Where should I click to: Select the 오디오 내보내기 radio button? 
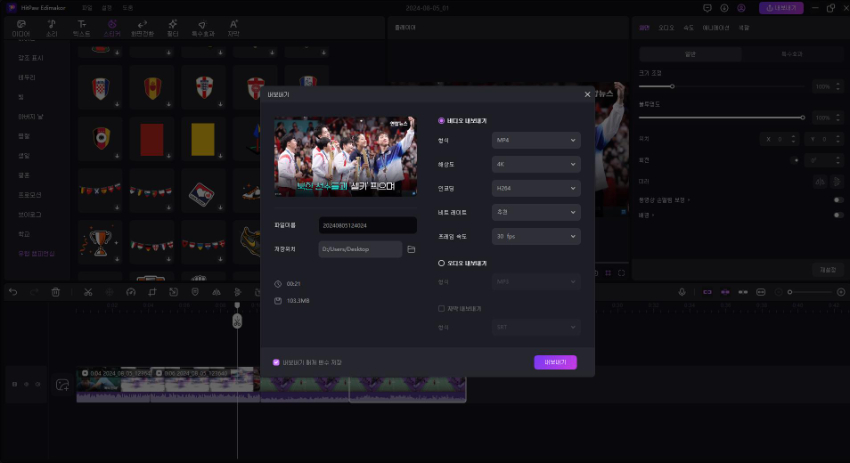click(442, 263)
